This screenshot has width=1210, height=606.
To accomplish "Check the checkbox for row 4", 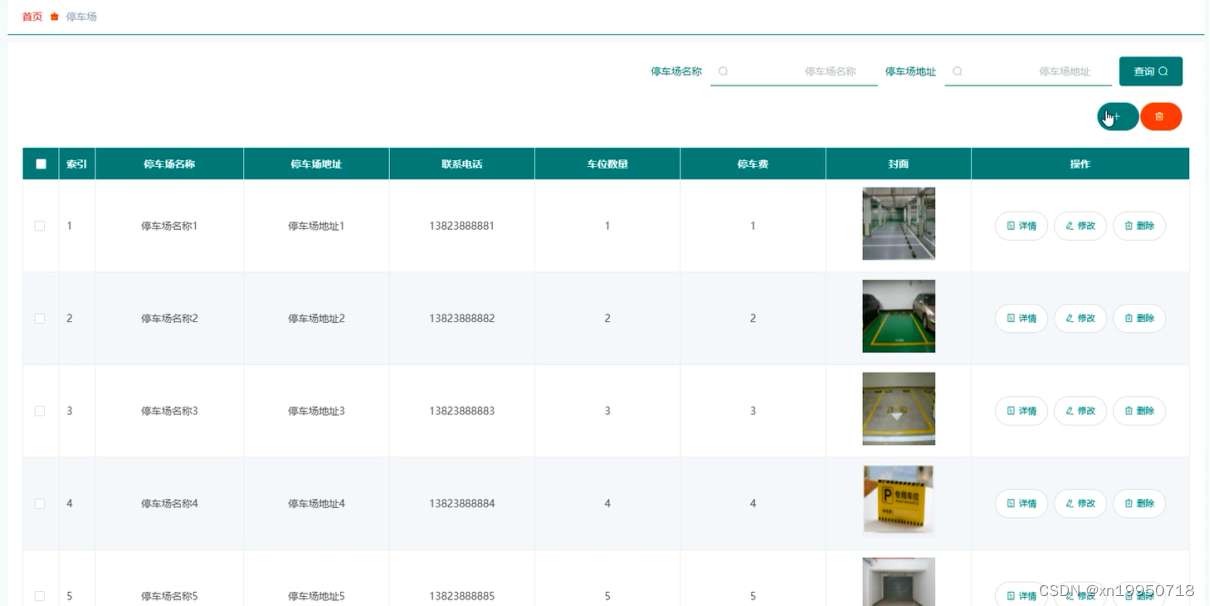I will pos(40,504).
